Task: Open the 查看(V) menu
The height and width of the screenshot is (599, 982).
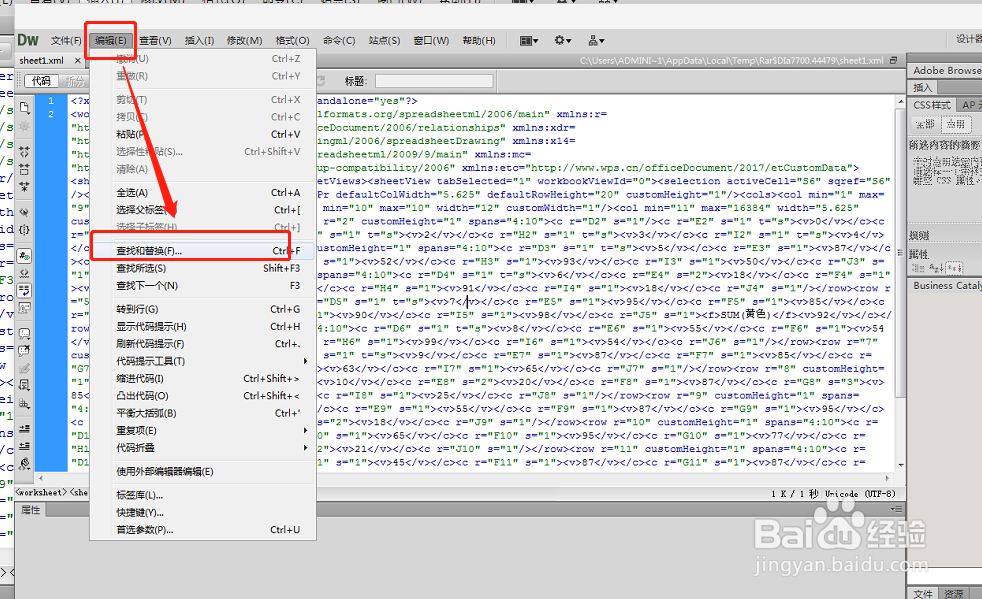Action: click(155, 41)
